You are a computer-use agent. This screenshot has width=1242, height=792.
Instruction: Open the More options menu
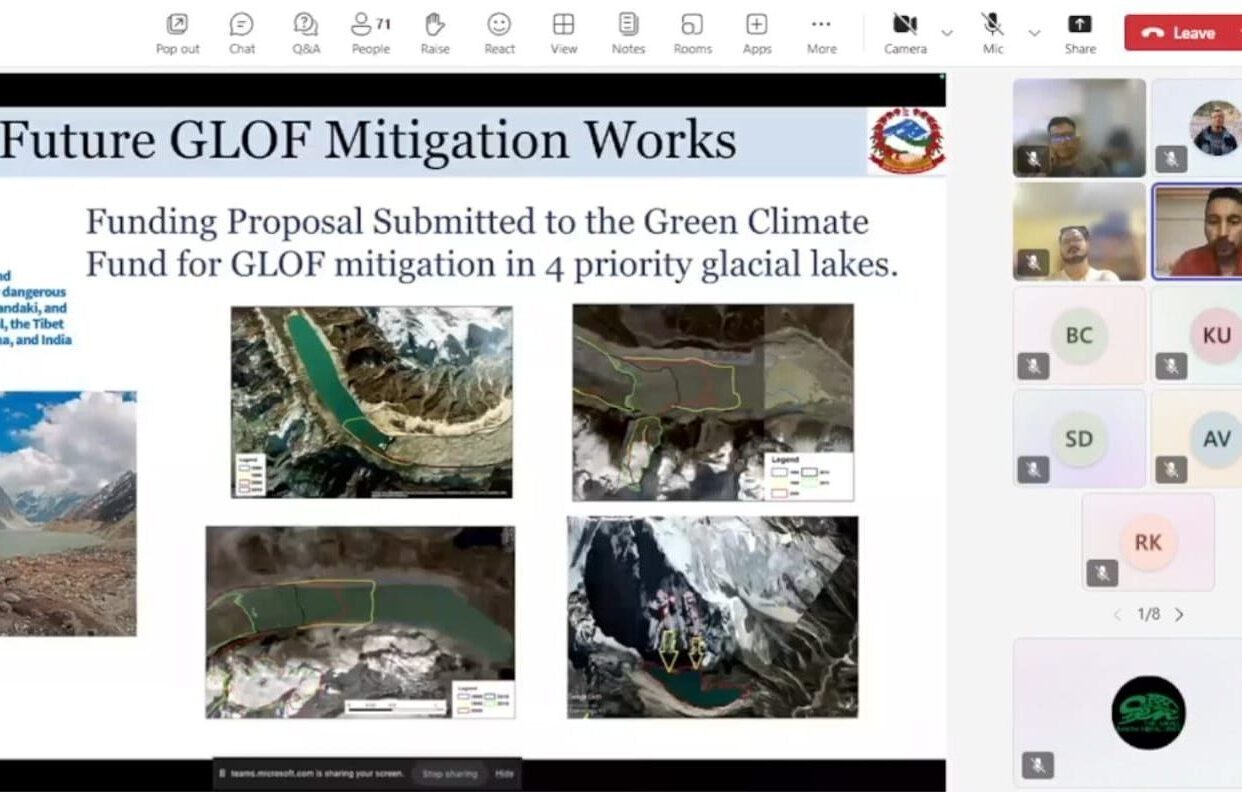[821, 32]
